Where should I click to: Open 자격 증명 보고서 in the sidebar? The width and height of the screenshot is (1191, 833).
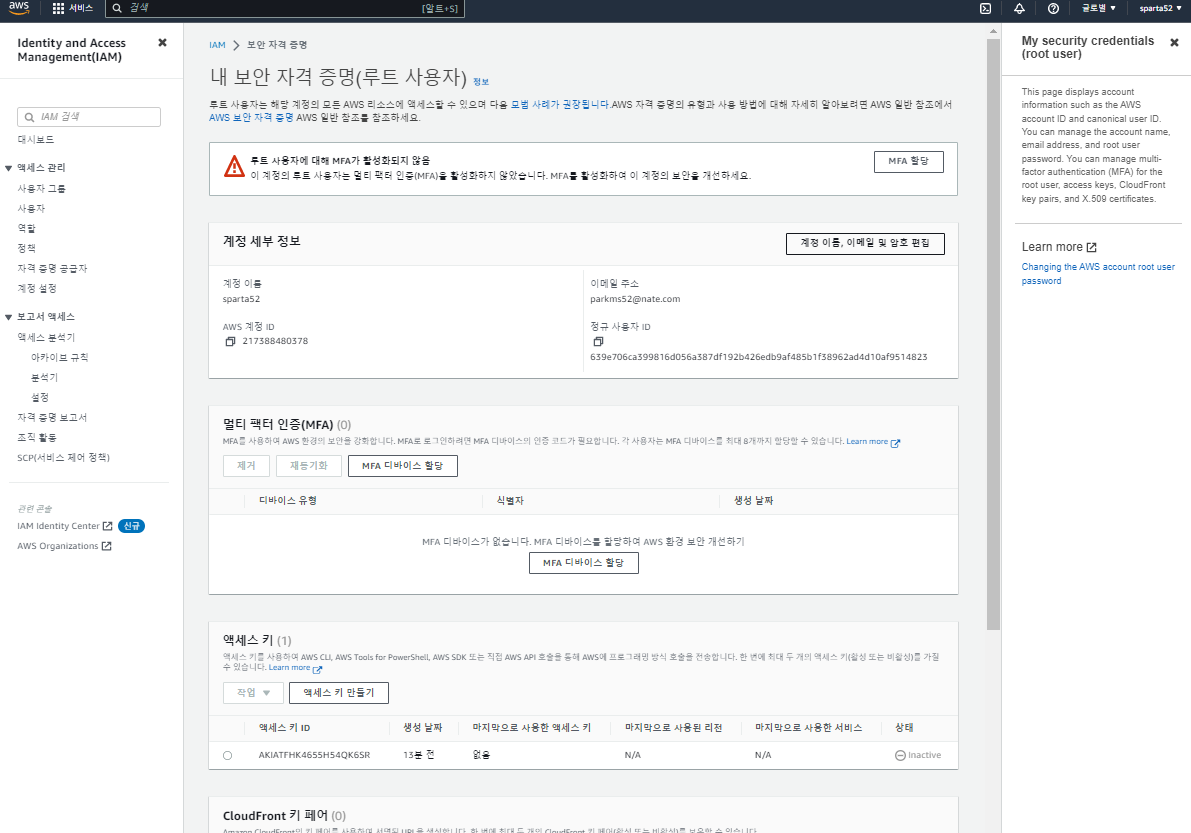pos(52,418)
